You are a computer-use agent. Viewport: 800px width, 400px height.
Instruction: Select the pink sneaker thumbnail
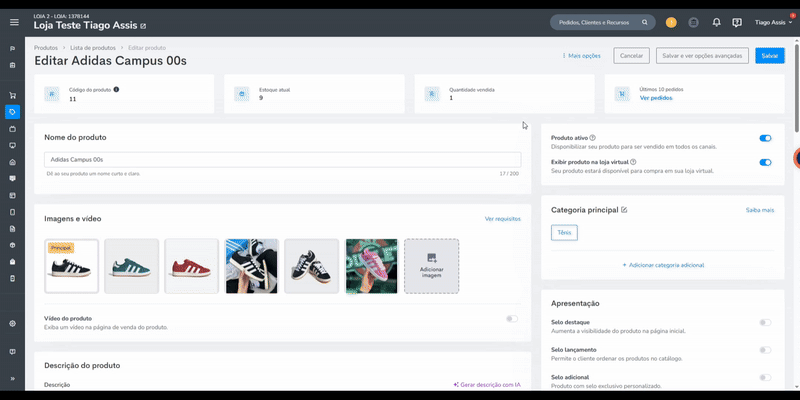click(371, 266)
